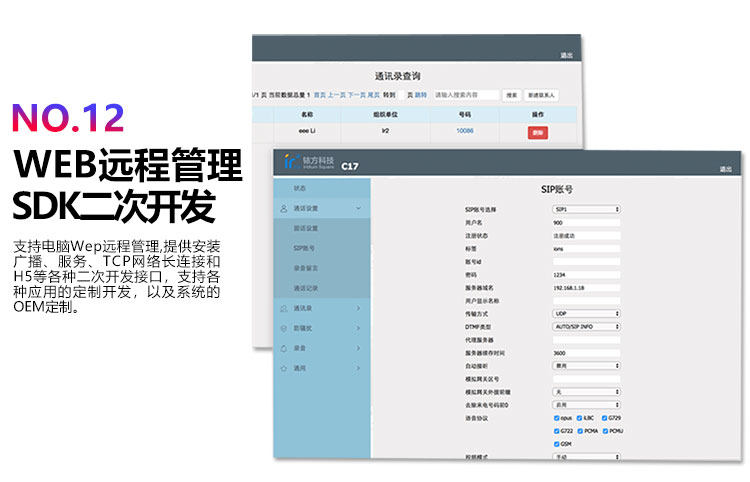The image size is (750, 482).
Task: Click the icon beside the 通用 menu
Action: (284, 369)
